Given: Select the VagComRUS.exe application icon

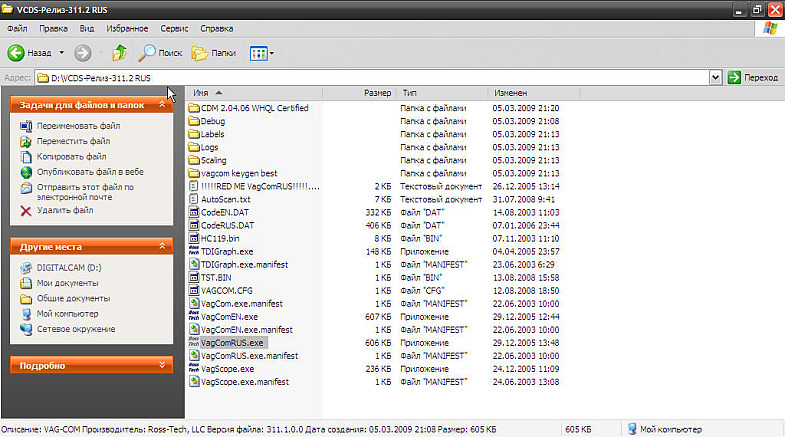Looking at the screenshot, I should 194,342.
